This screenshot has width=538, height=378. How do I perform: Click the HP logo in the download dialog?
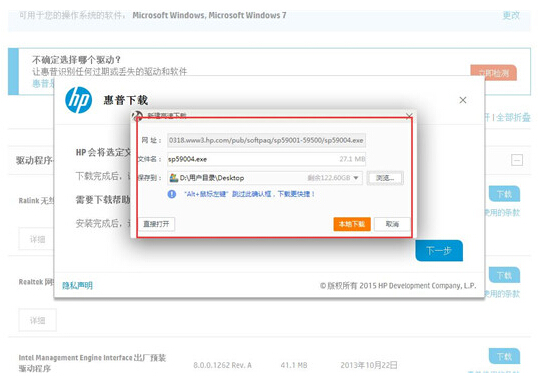(79, 100)
